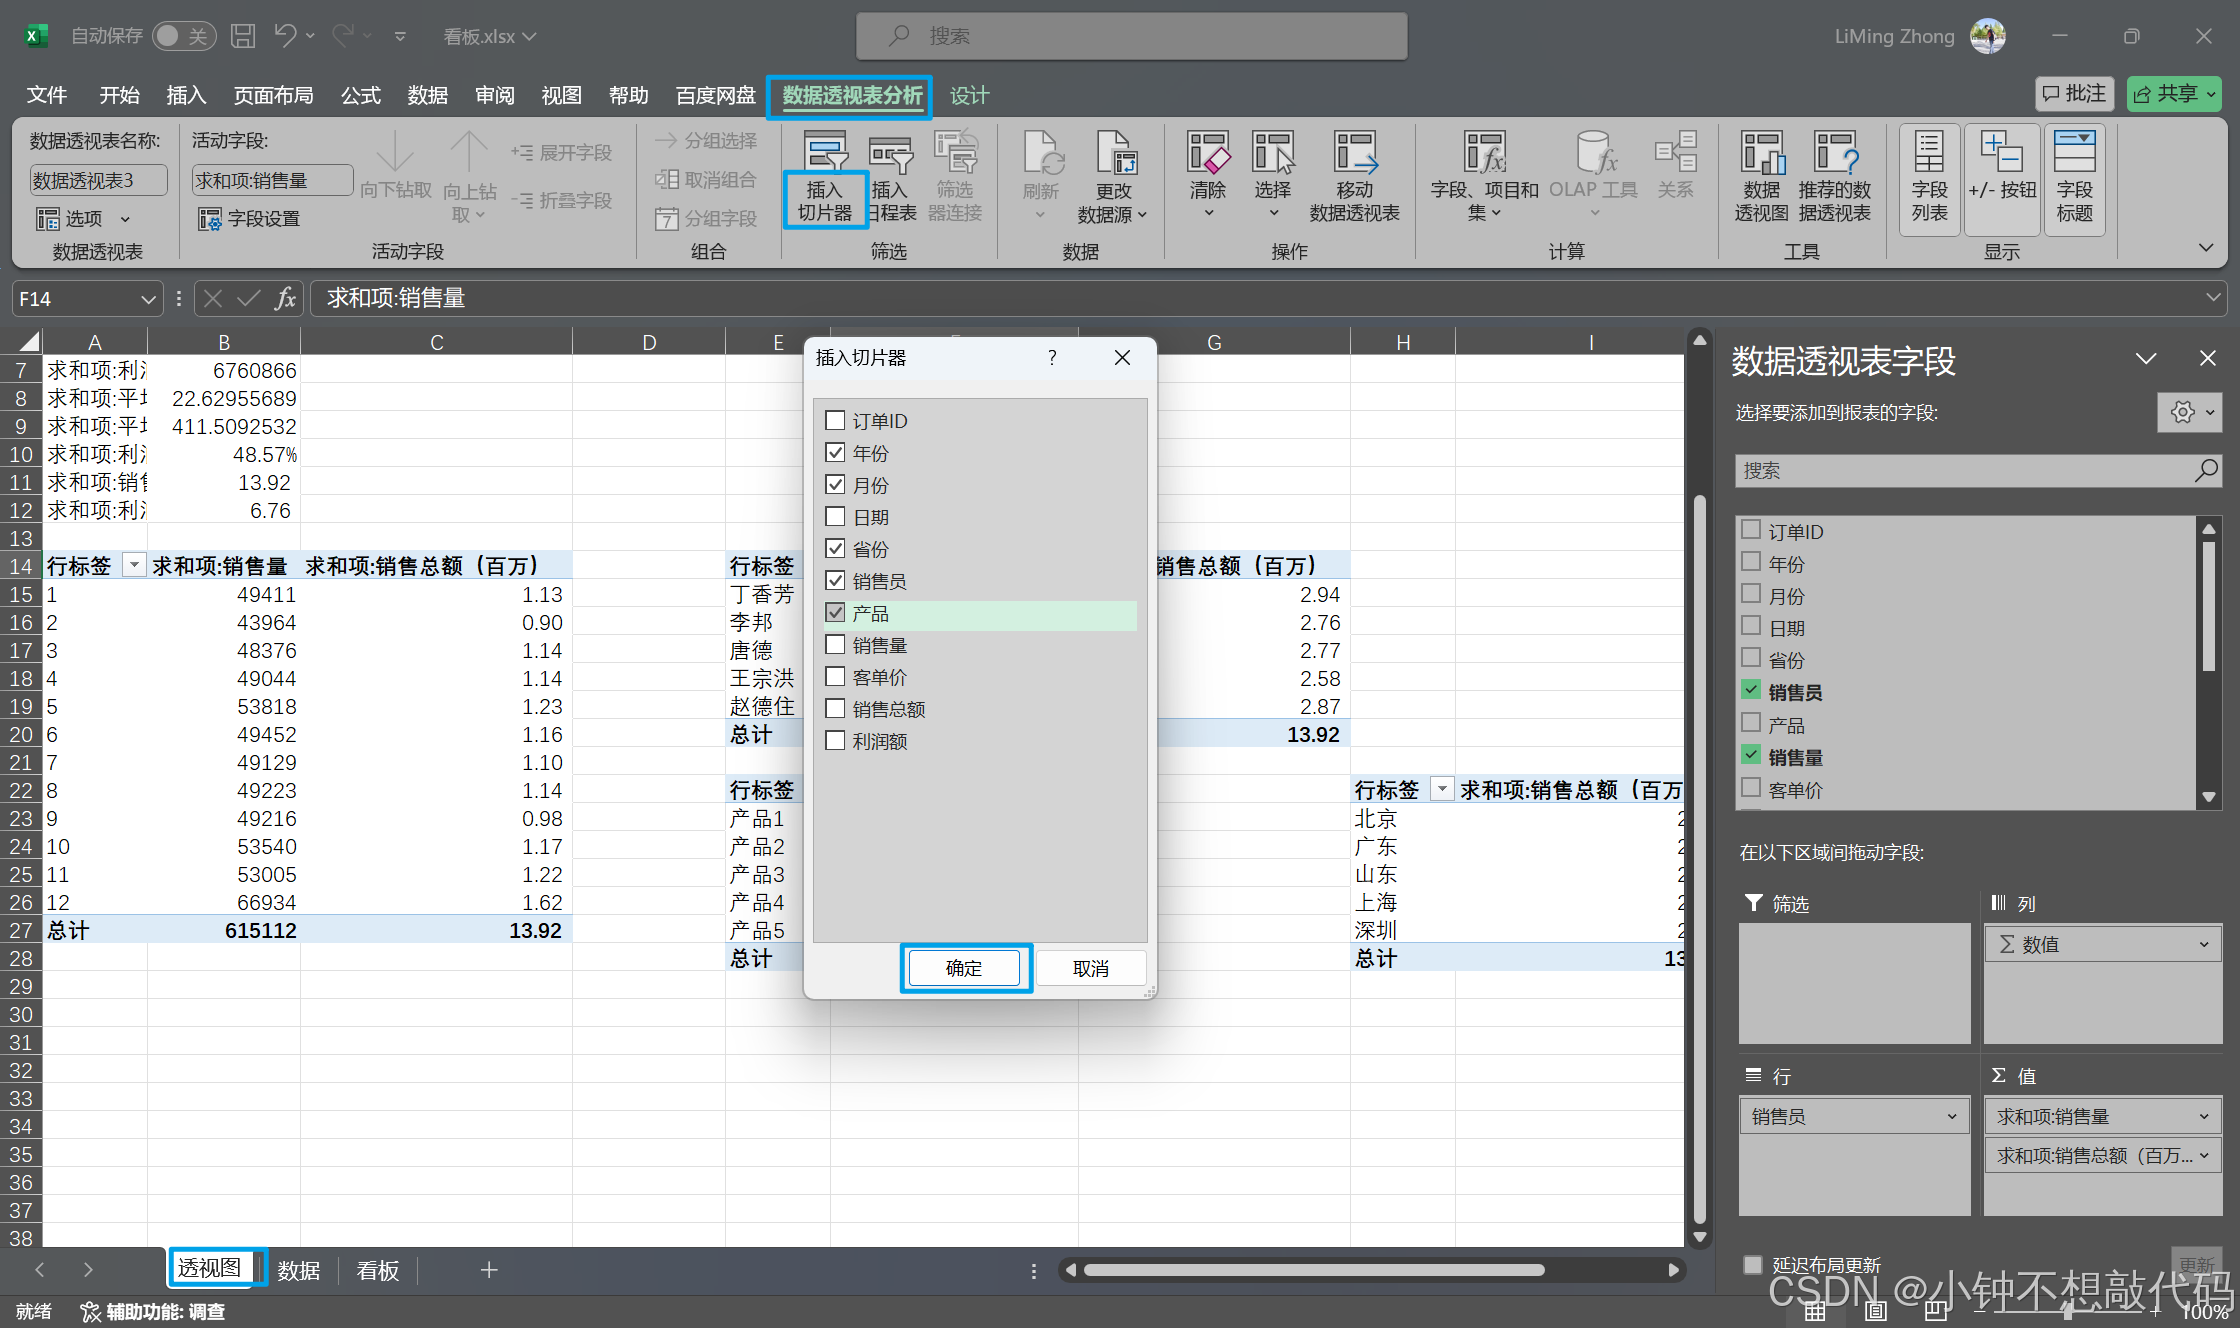Close the Insert Slicer dialog
The width and height of the screenshot is (2240, 1328).
[x=1122, y=357]
